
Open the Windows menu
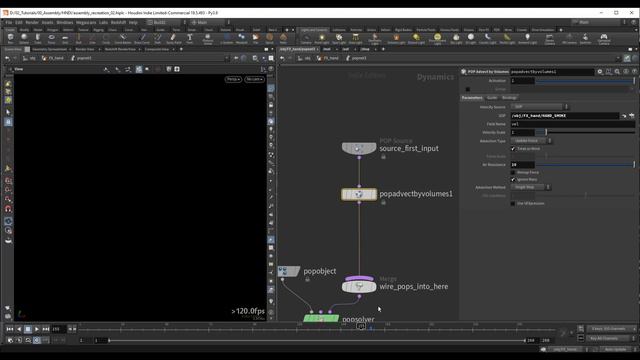click(65, 22)
